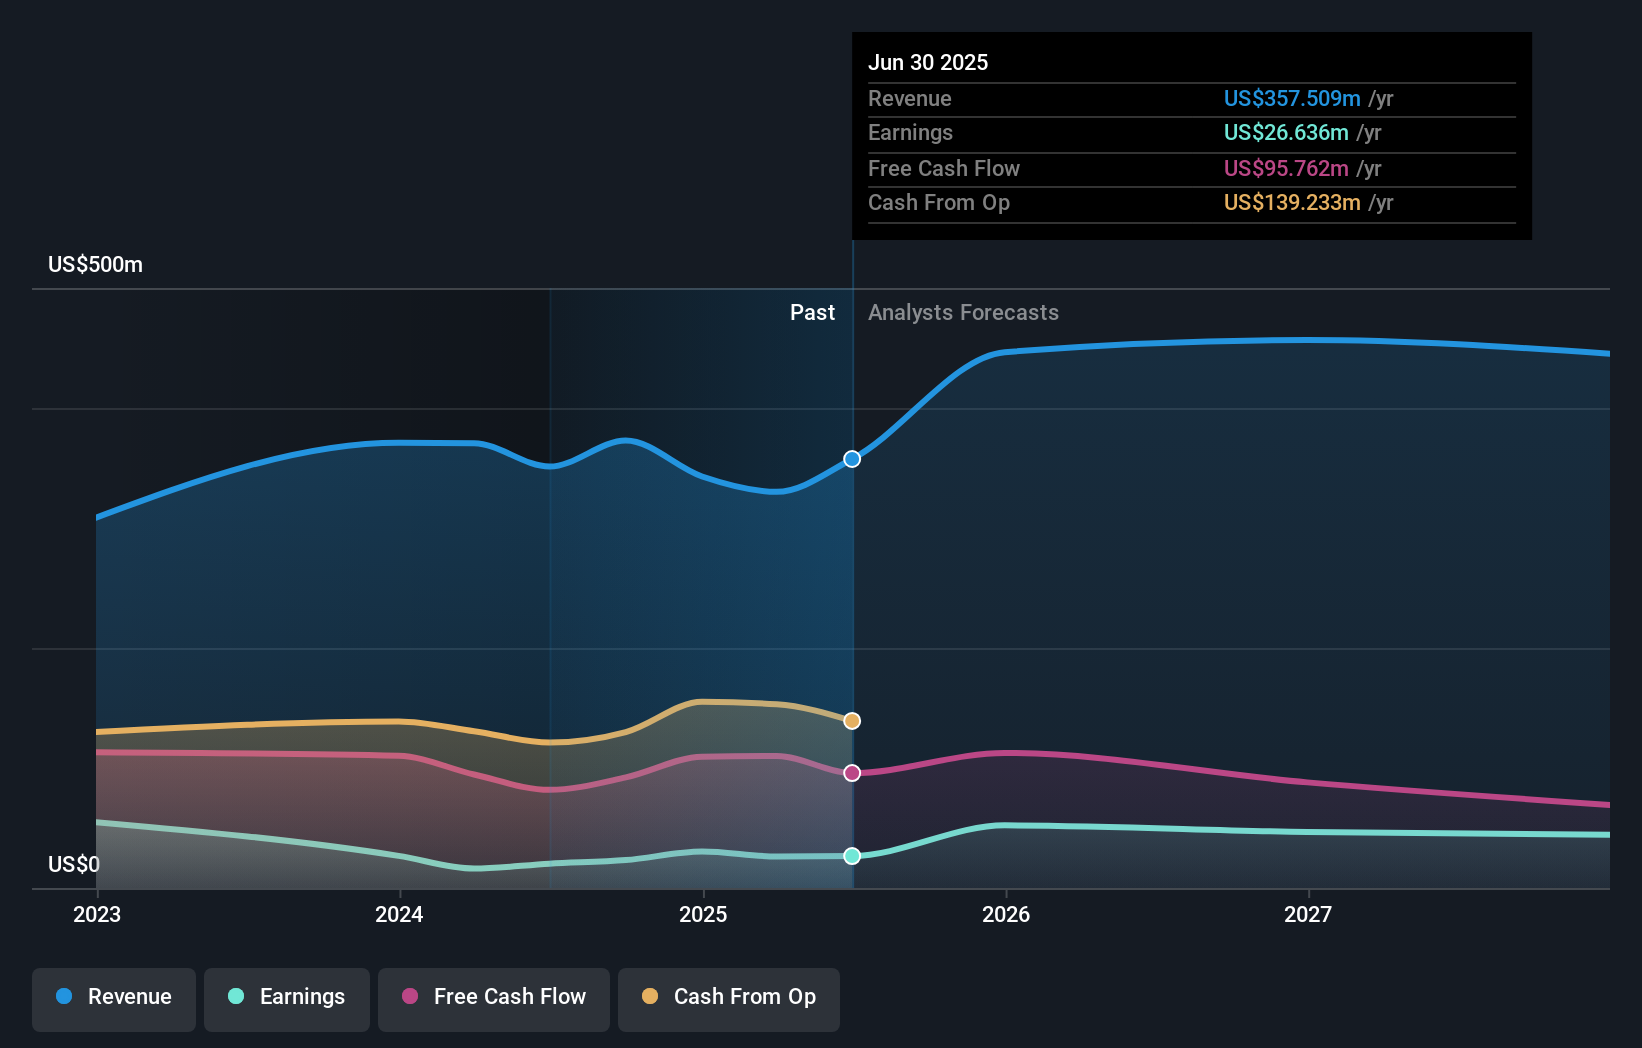Screen dimensions: 1642x1048
Task: Click the US$357.509m revenue value in tooltip
Action: click(x=1291, y=99)
